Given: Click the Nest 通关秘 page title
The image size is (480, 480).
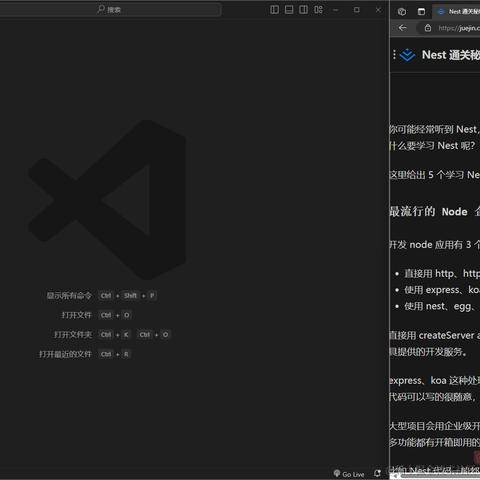Looking at the screenshot, I should click(x=451, y=55).
